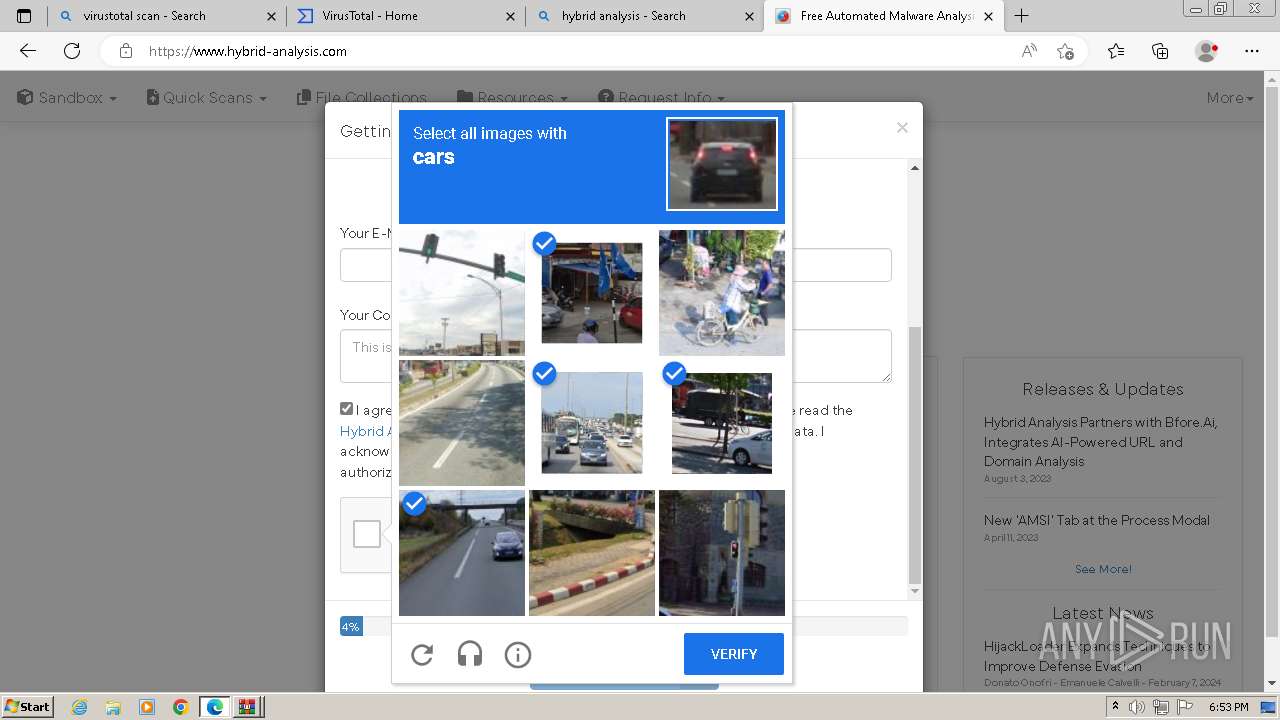Add this page to favorites
The image size is (1280, 720).
(1066, 51)
